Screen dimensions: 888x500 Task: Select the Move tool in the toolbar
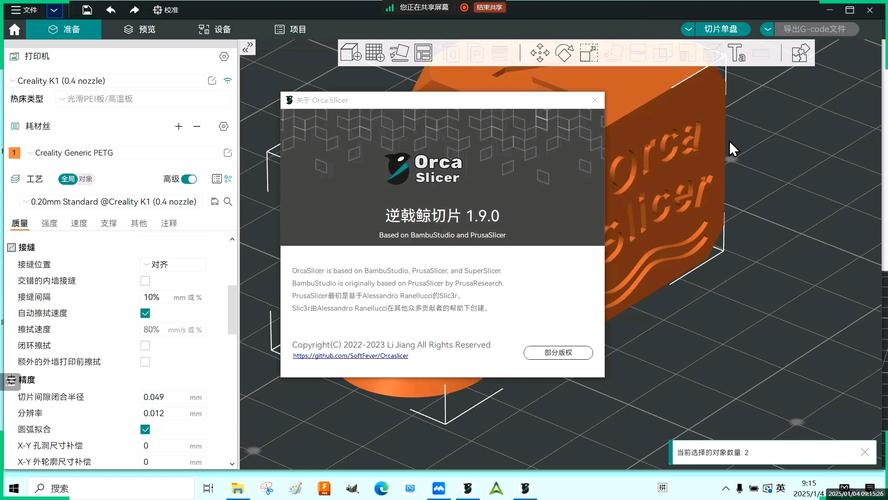tap(539, 53)
